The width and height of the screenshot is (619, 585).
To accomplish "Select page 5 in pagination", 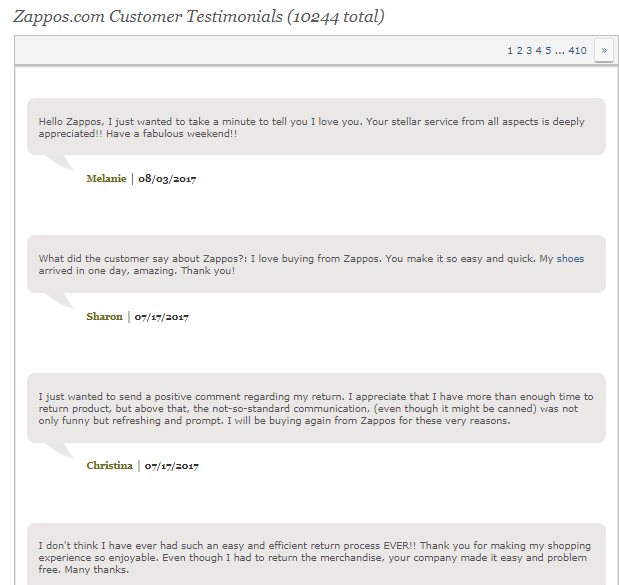I will pos(548,50).
